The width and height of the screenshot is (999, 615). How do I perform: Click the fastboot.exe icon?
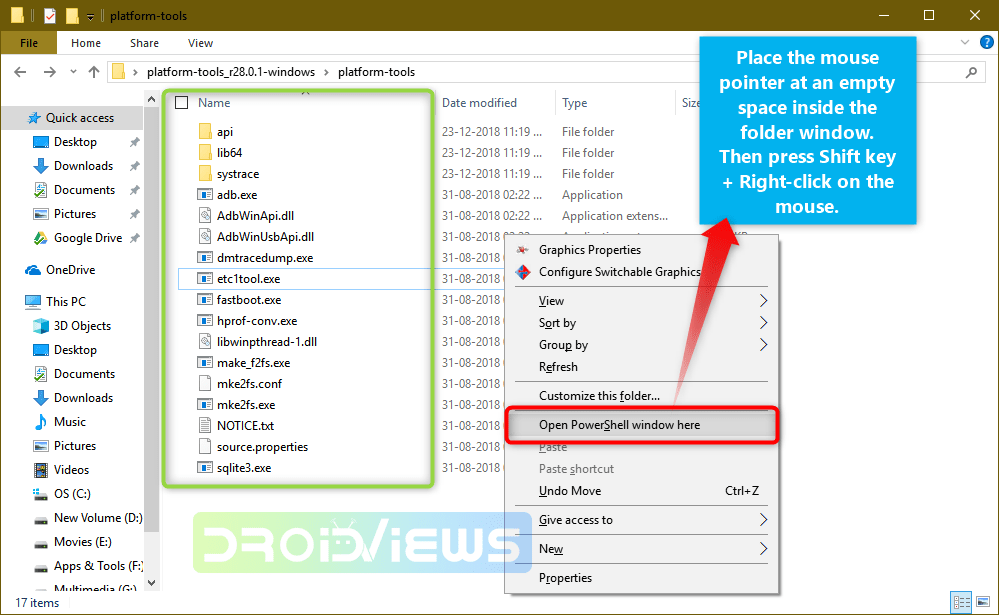[205, 300]
